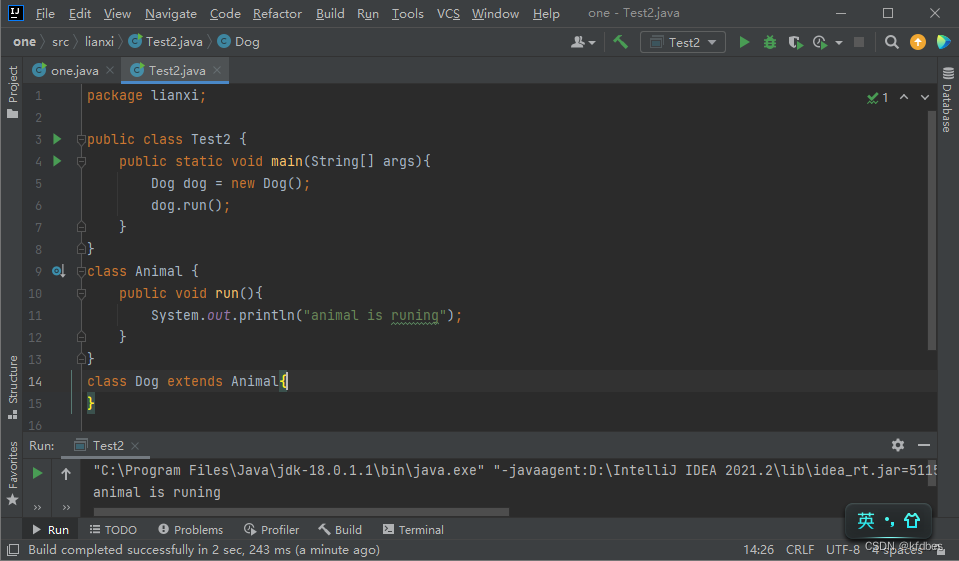959x561 pixels.
Task: Open Run tool window settings gear
Action: (x=898, y=445)
